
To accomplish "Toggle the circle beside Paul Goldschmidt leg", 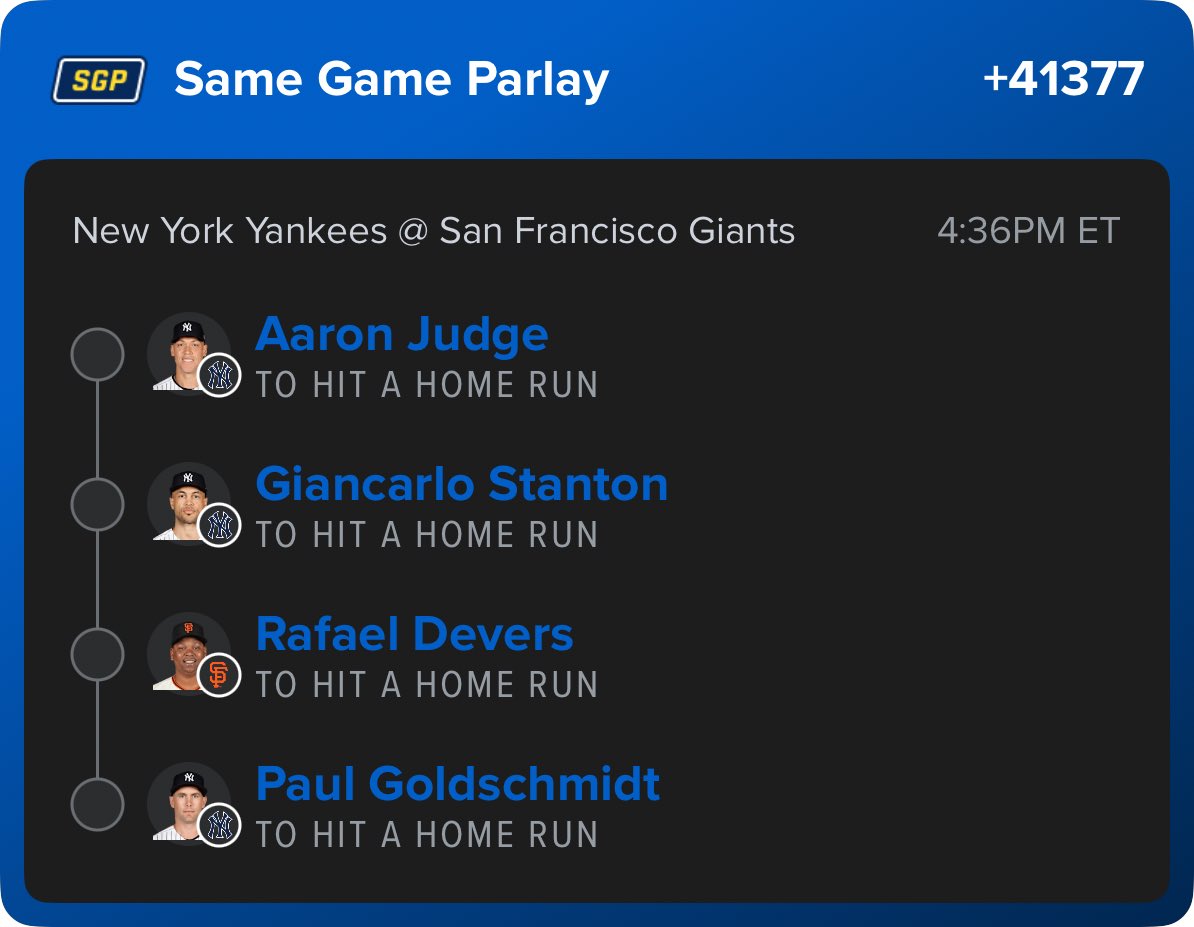I will (97, 805).
